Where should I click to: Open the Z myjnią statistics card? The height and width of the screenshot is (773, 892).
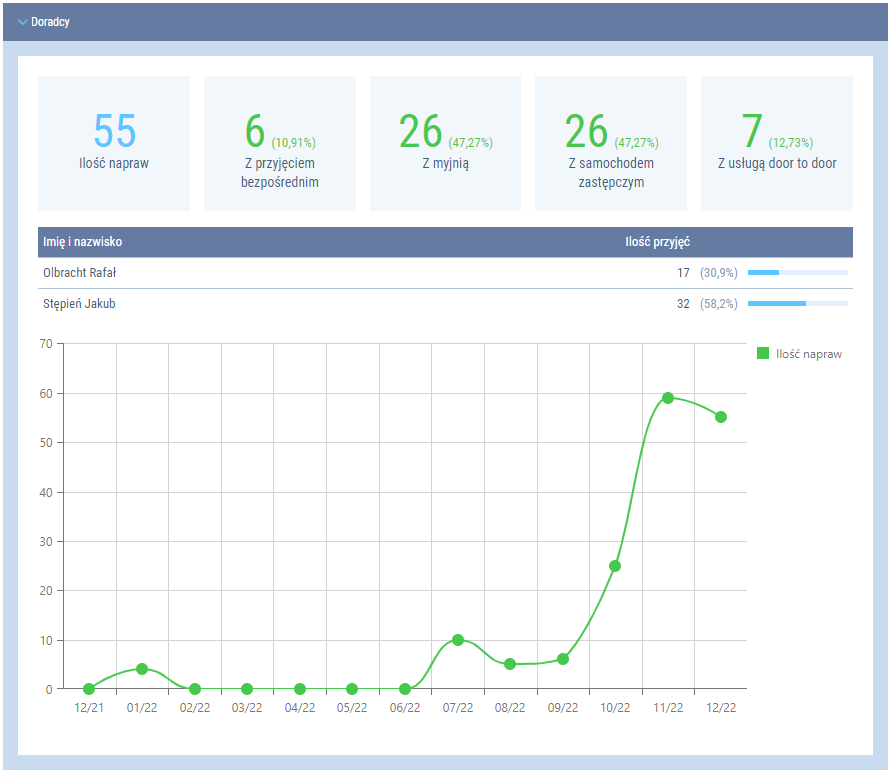(x=445, y=143)
